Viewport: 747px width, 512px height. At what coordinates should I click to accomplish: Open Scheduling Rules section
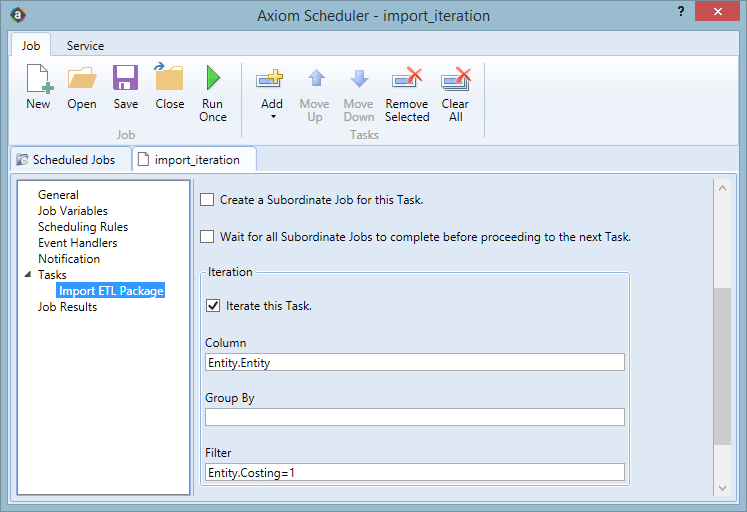83,227
